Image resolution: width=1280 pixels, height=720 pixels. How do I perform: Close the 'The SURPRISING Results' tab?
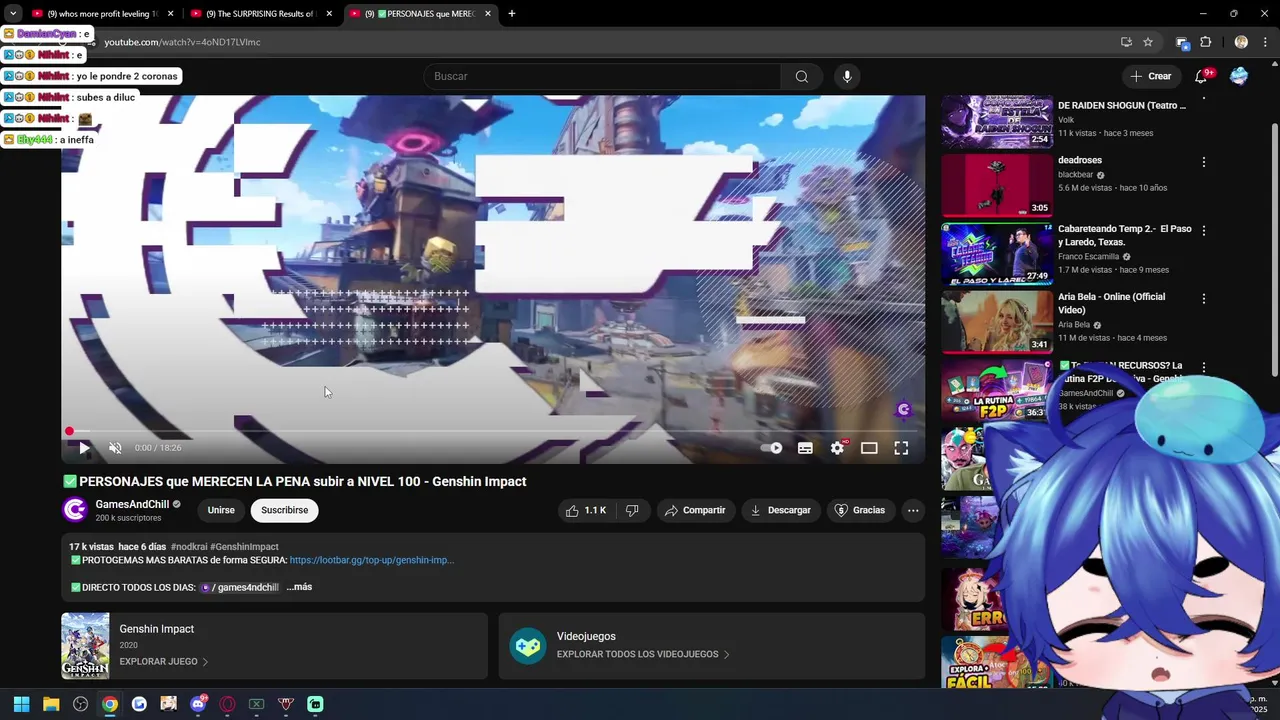click(x=329, y=14)
